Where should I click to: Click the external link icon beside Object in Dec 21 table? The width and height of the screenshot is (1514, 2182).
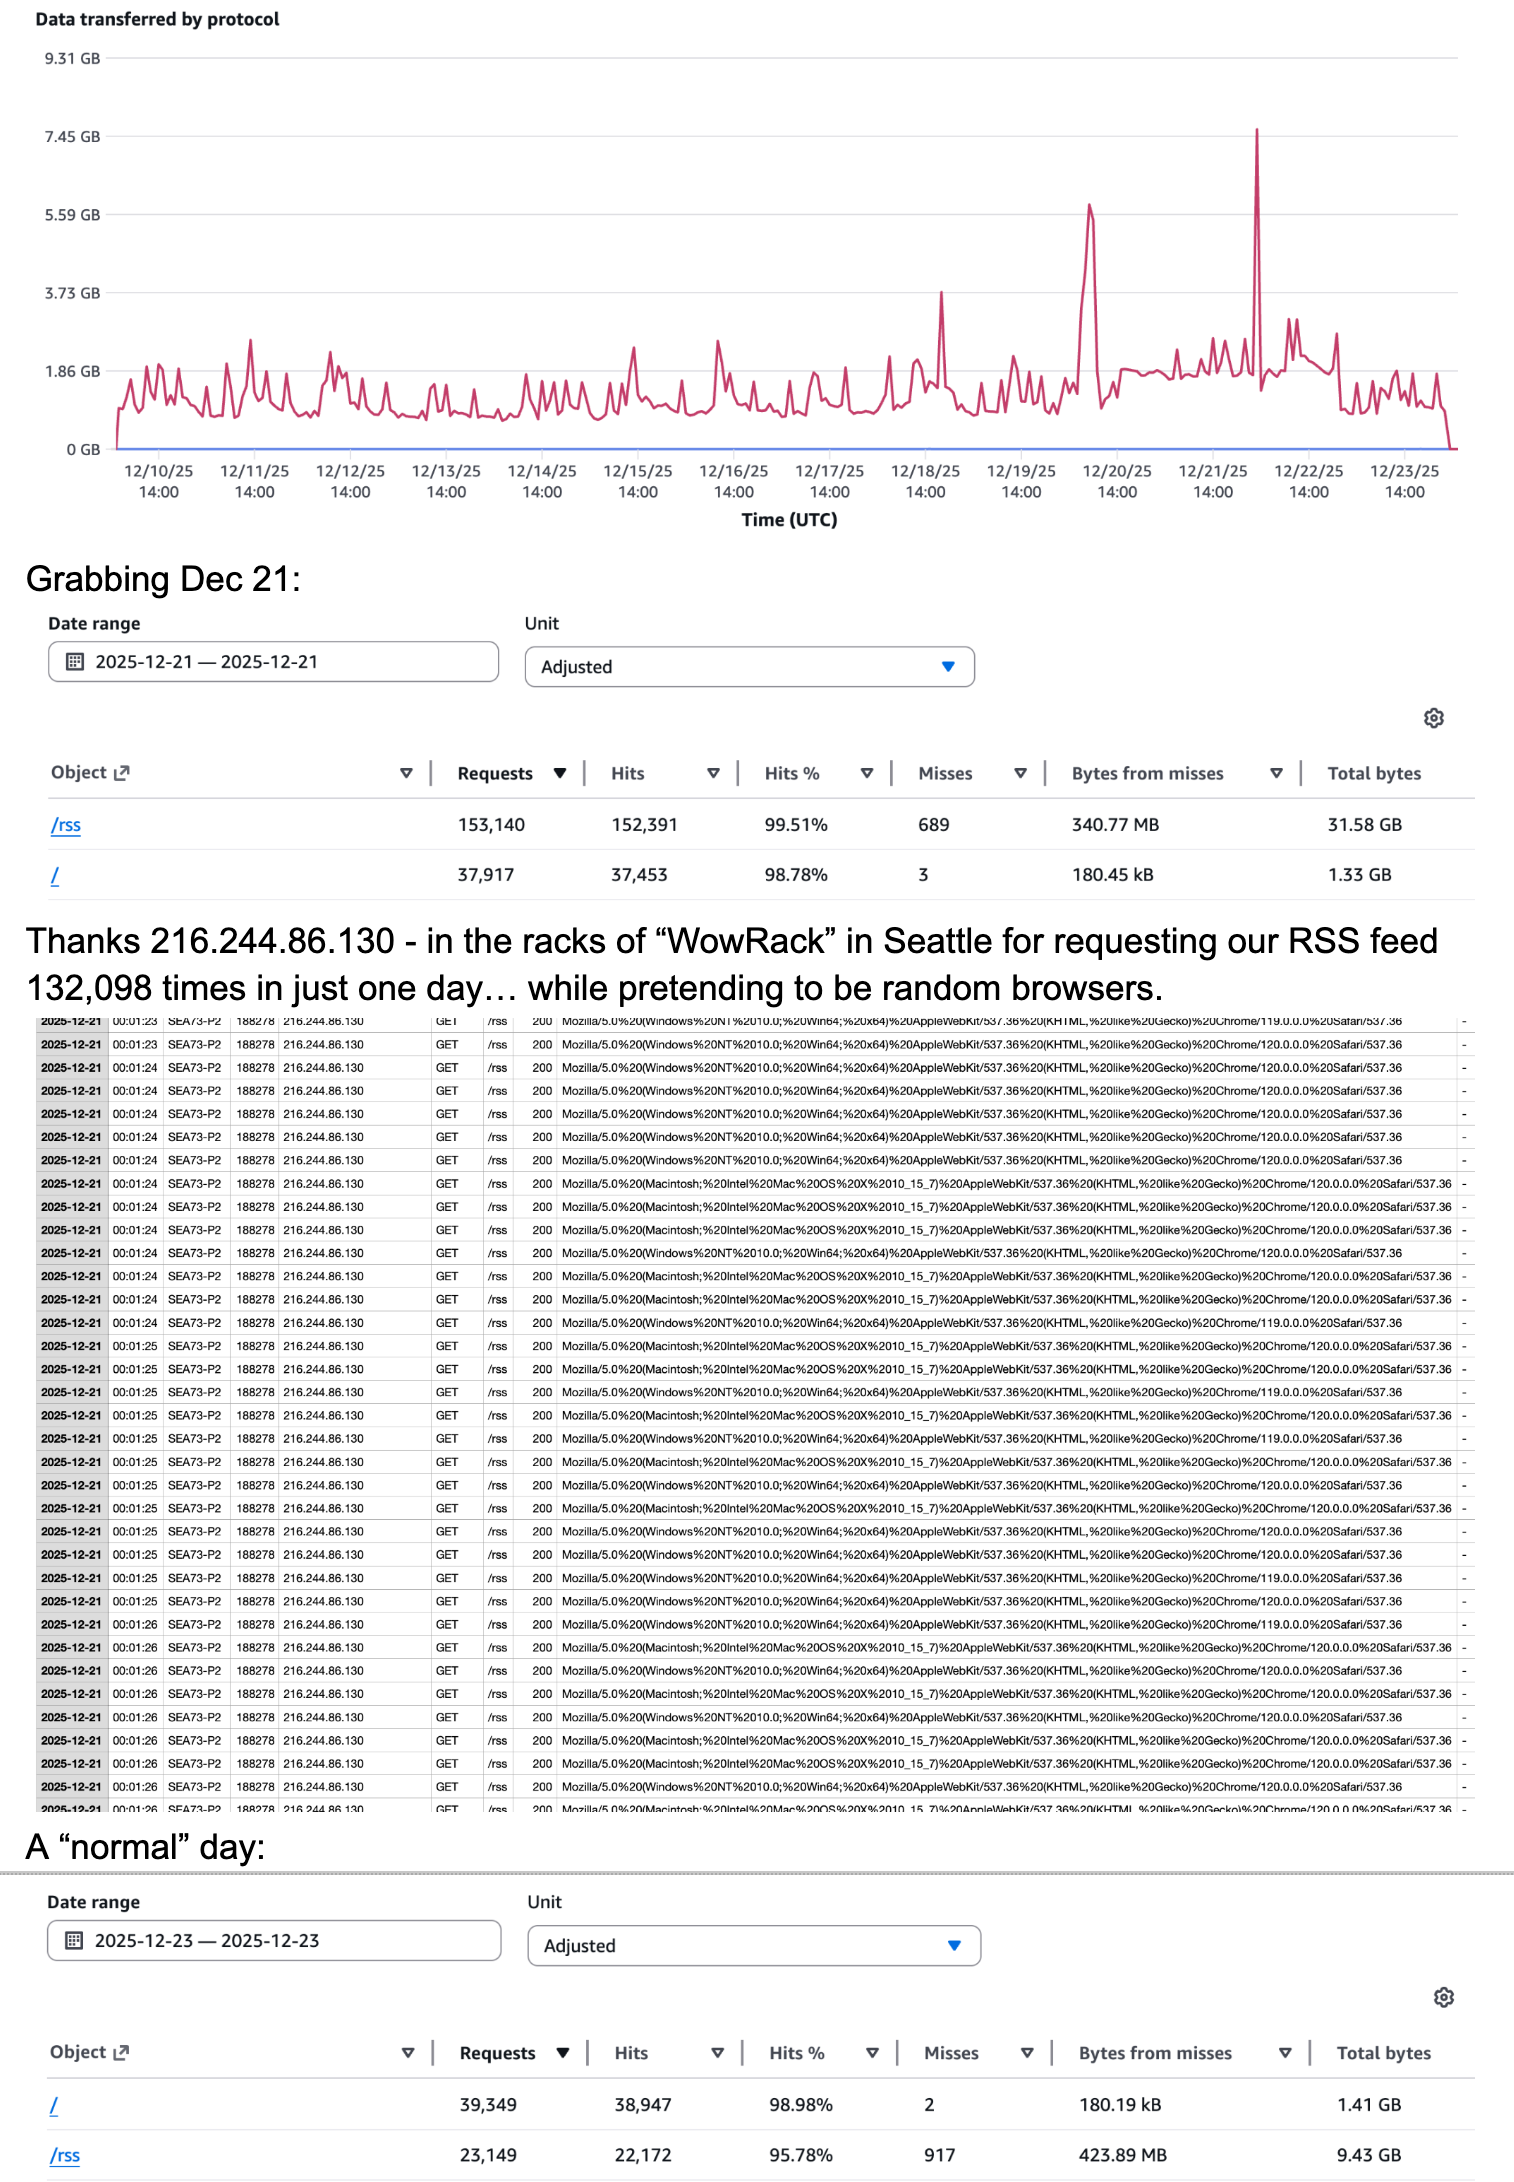(122, 773)
